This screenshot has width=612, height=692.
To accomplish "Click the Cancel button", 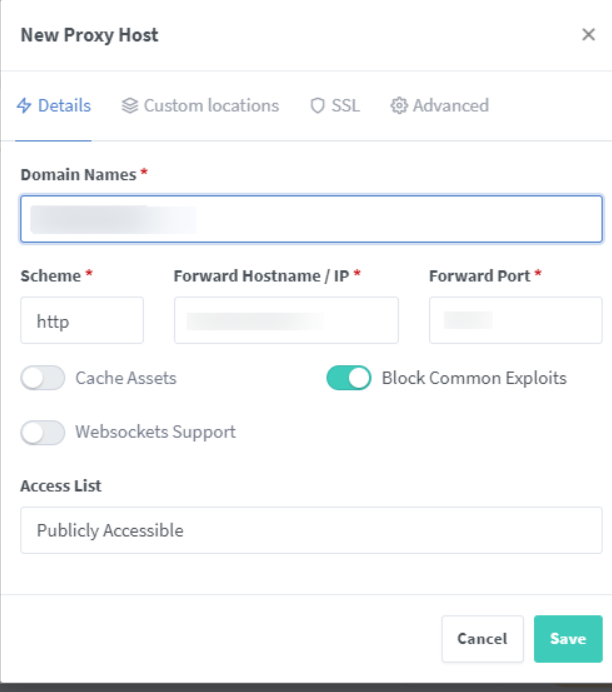I will tap(482, 639).
